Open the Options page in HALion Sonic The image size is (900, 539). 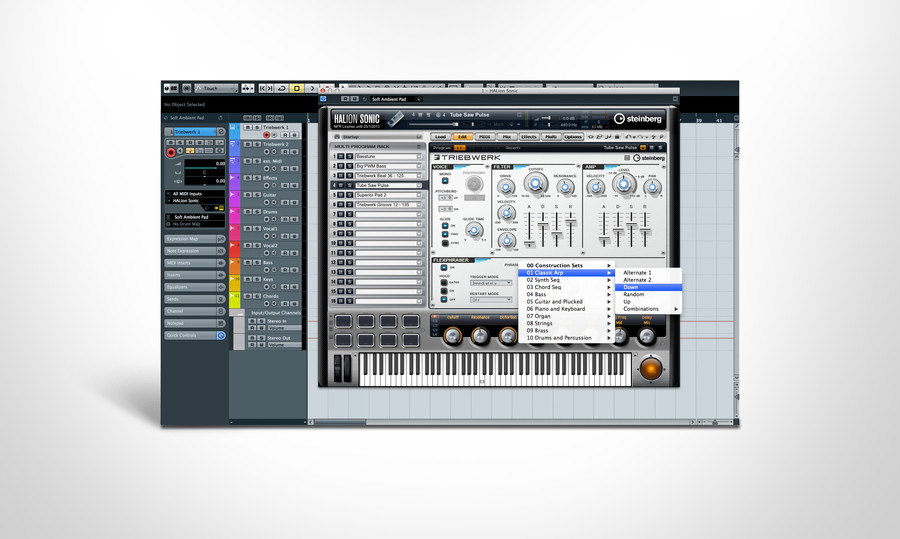tap(573, 137)
